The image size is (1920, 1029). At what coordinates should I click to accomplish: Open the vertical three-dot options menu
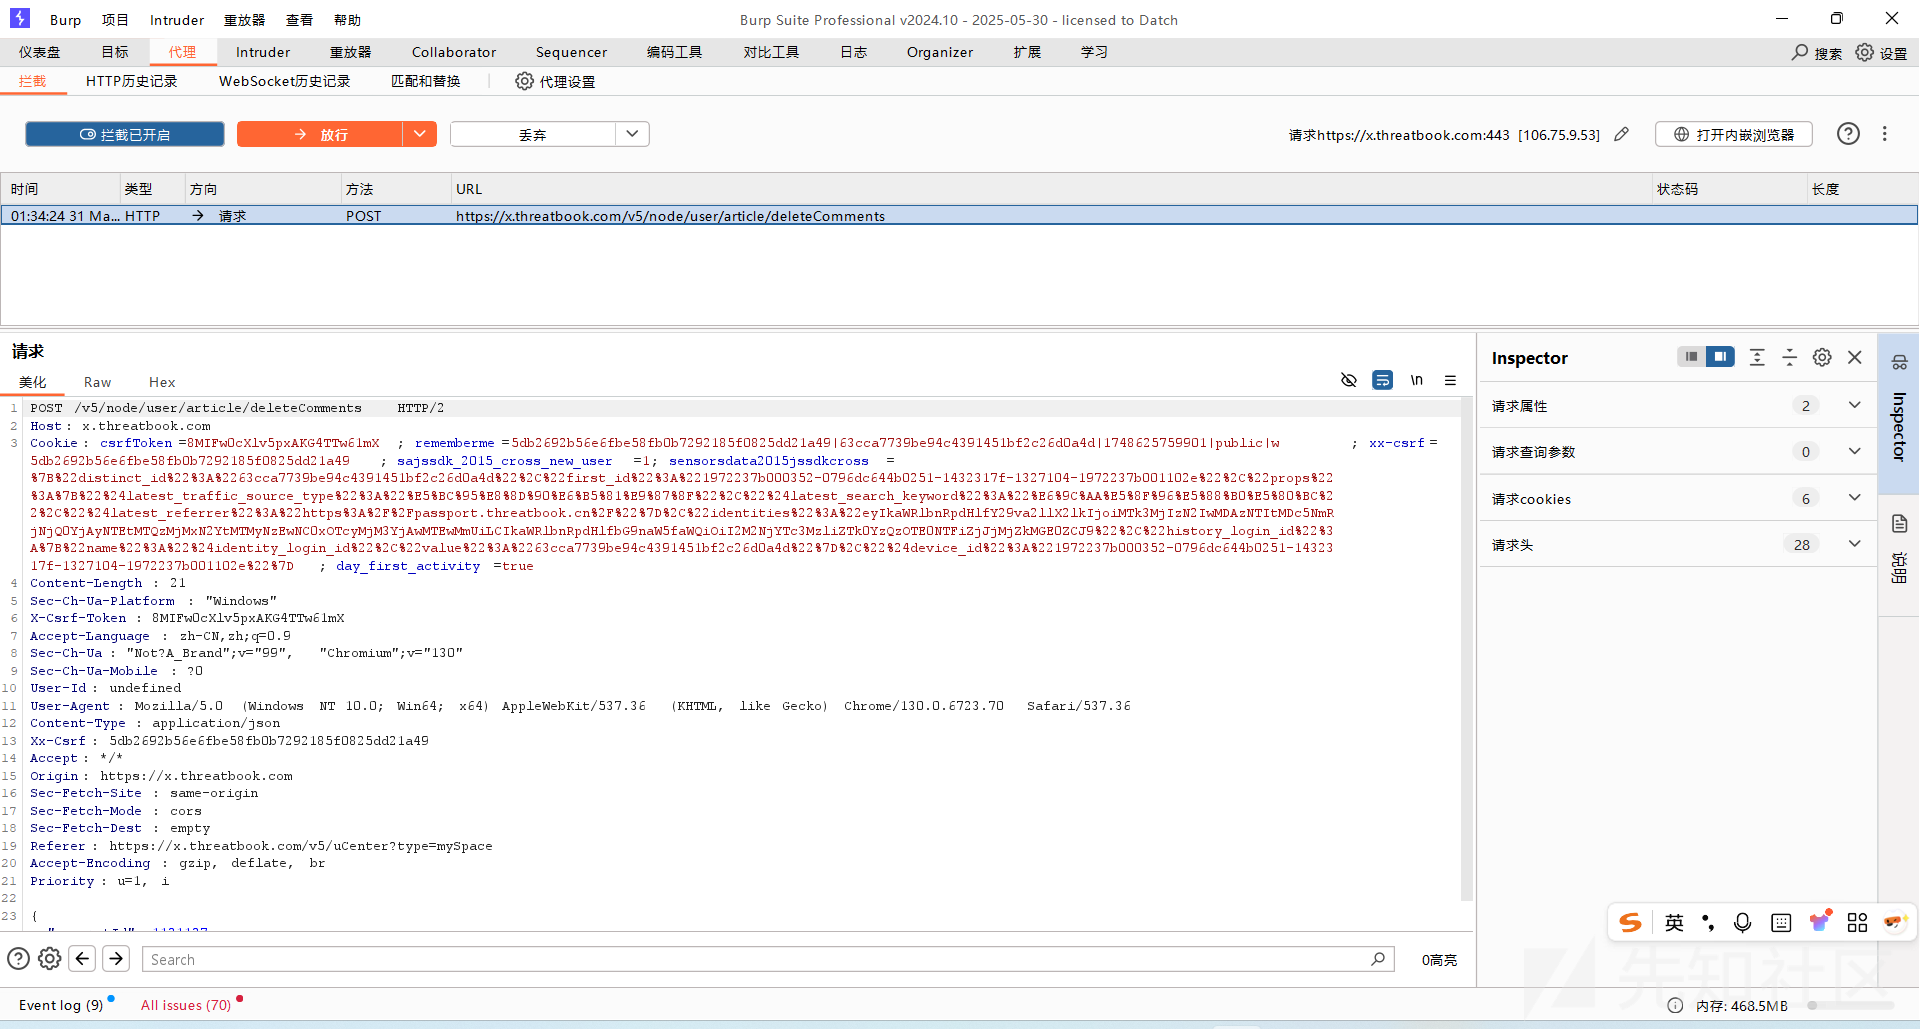click(1885, 134)
